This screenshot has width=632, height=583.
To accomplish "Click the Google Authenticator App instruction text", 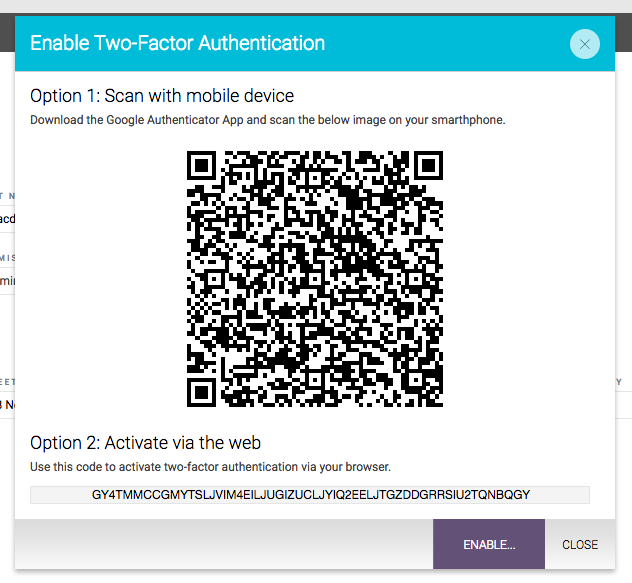I will tap(268, 120).
